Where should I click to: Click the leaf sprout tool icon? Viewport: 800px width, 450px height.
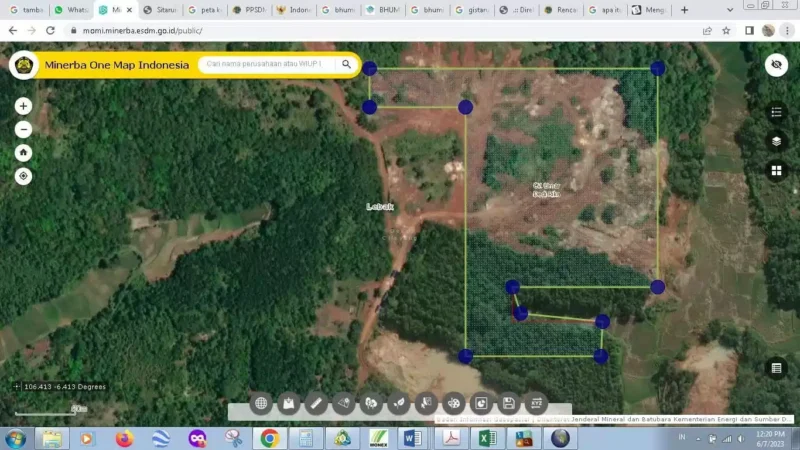coord(398,404)
